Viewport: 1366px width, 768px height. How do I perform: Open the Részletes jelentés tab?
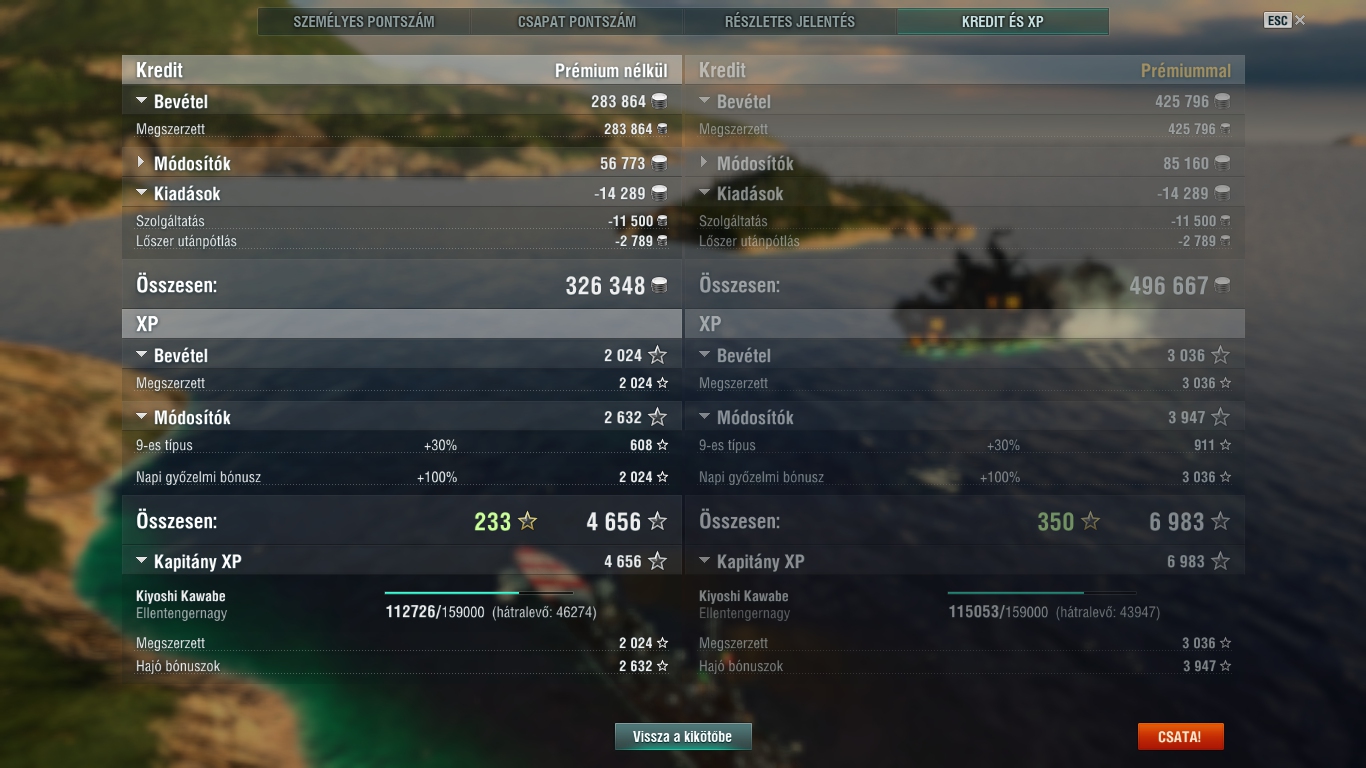pos(790,21)
